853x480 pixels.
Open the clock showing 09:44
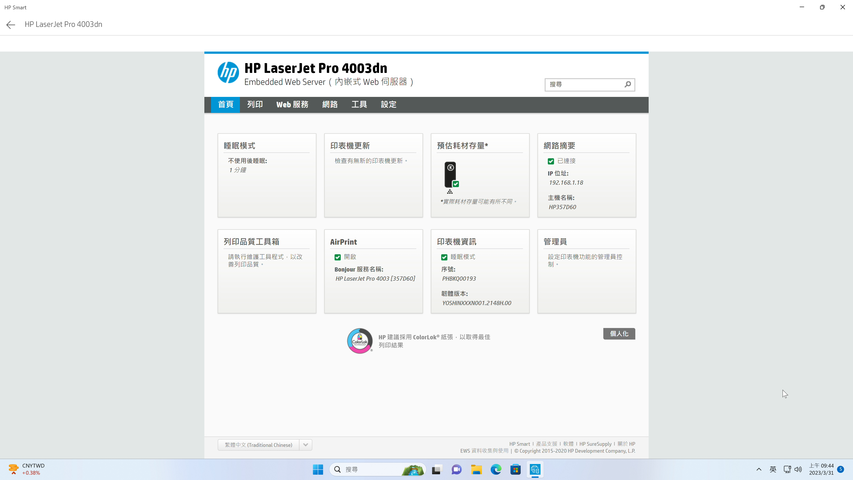(x=821, y=469)
